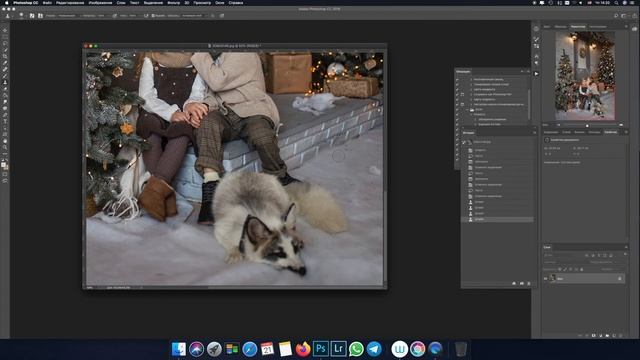Create new group folder icon in Layers panel

point(607,336)
